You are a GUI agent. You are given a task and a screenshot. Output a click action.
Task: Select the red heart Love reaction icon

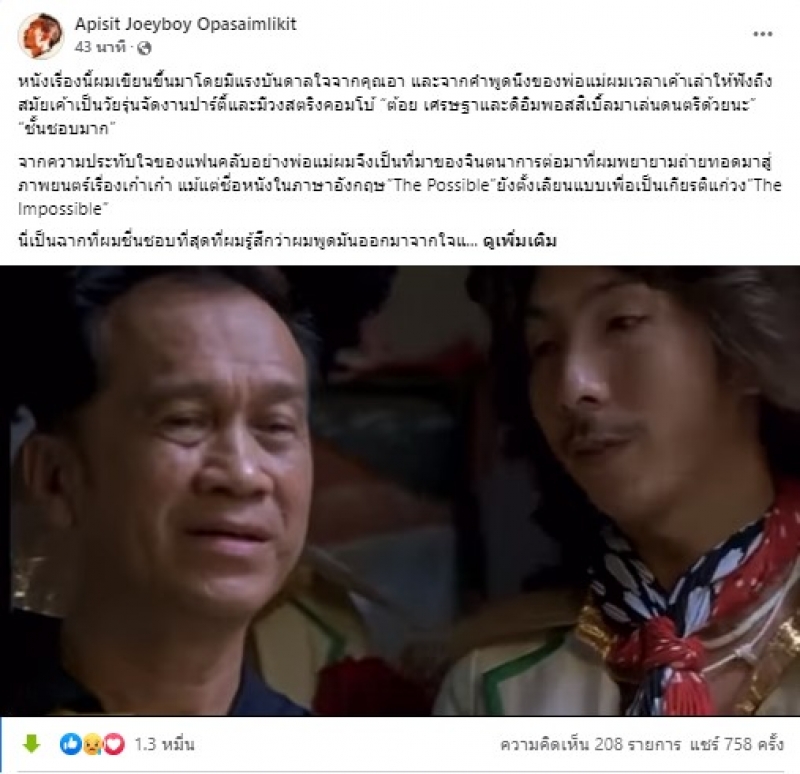[114, 745]
